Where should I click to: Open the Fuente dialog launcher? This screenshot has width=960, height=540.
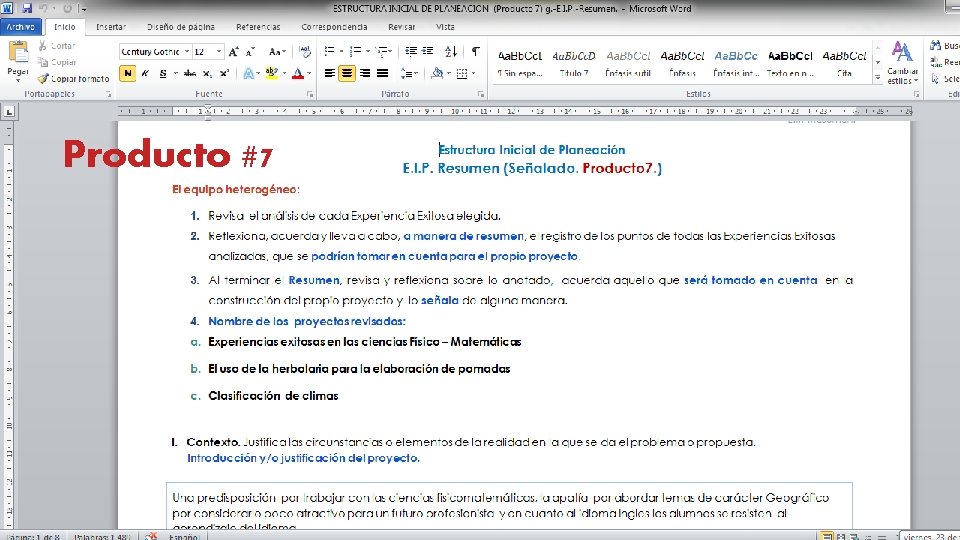pyautogui.click(x=310, y=94)
